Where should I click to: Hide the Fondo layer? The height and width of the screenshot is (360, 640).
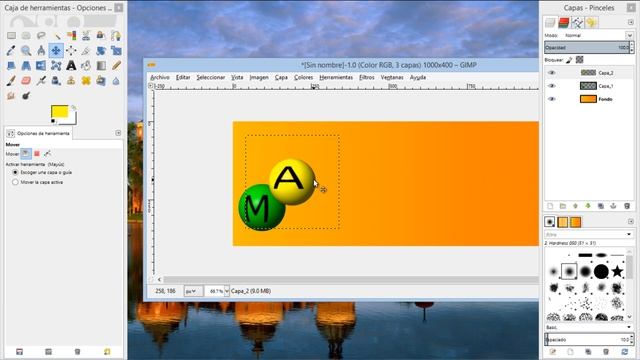coord(552,99)
